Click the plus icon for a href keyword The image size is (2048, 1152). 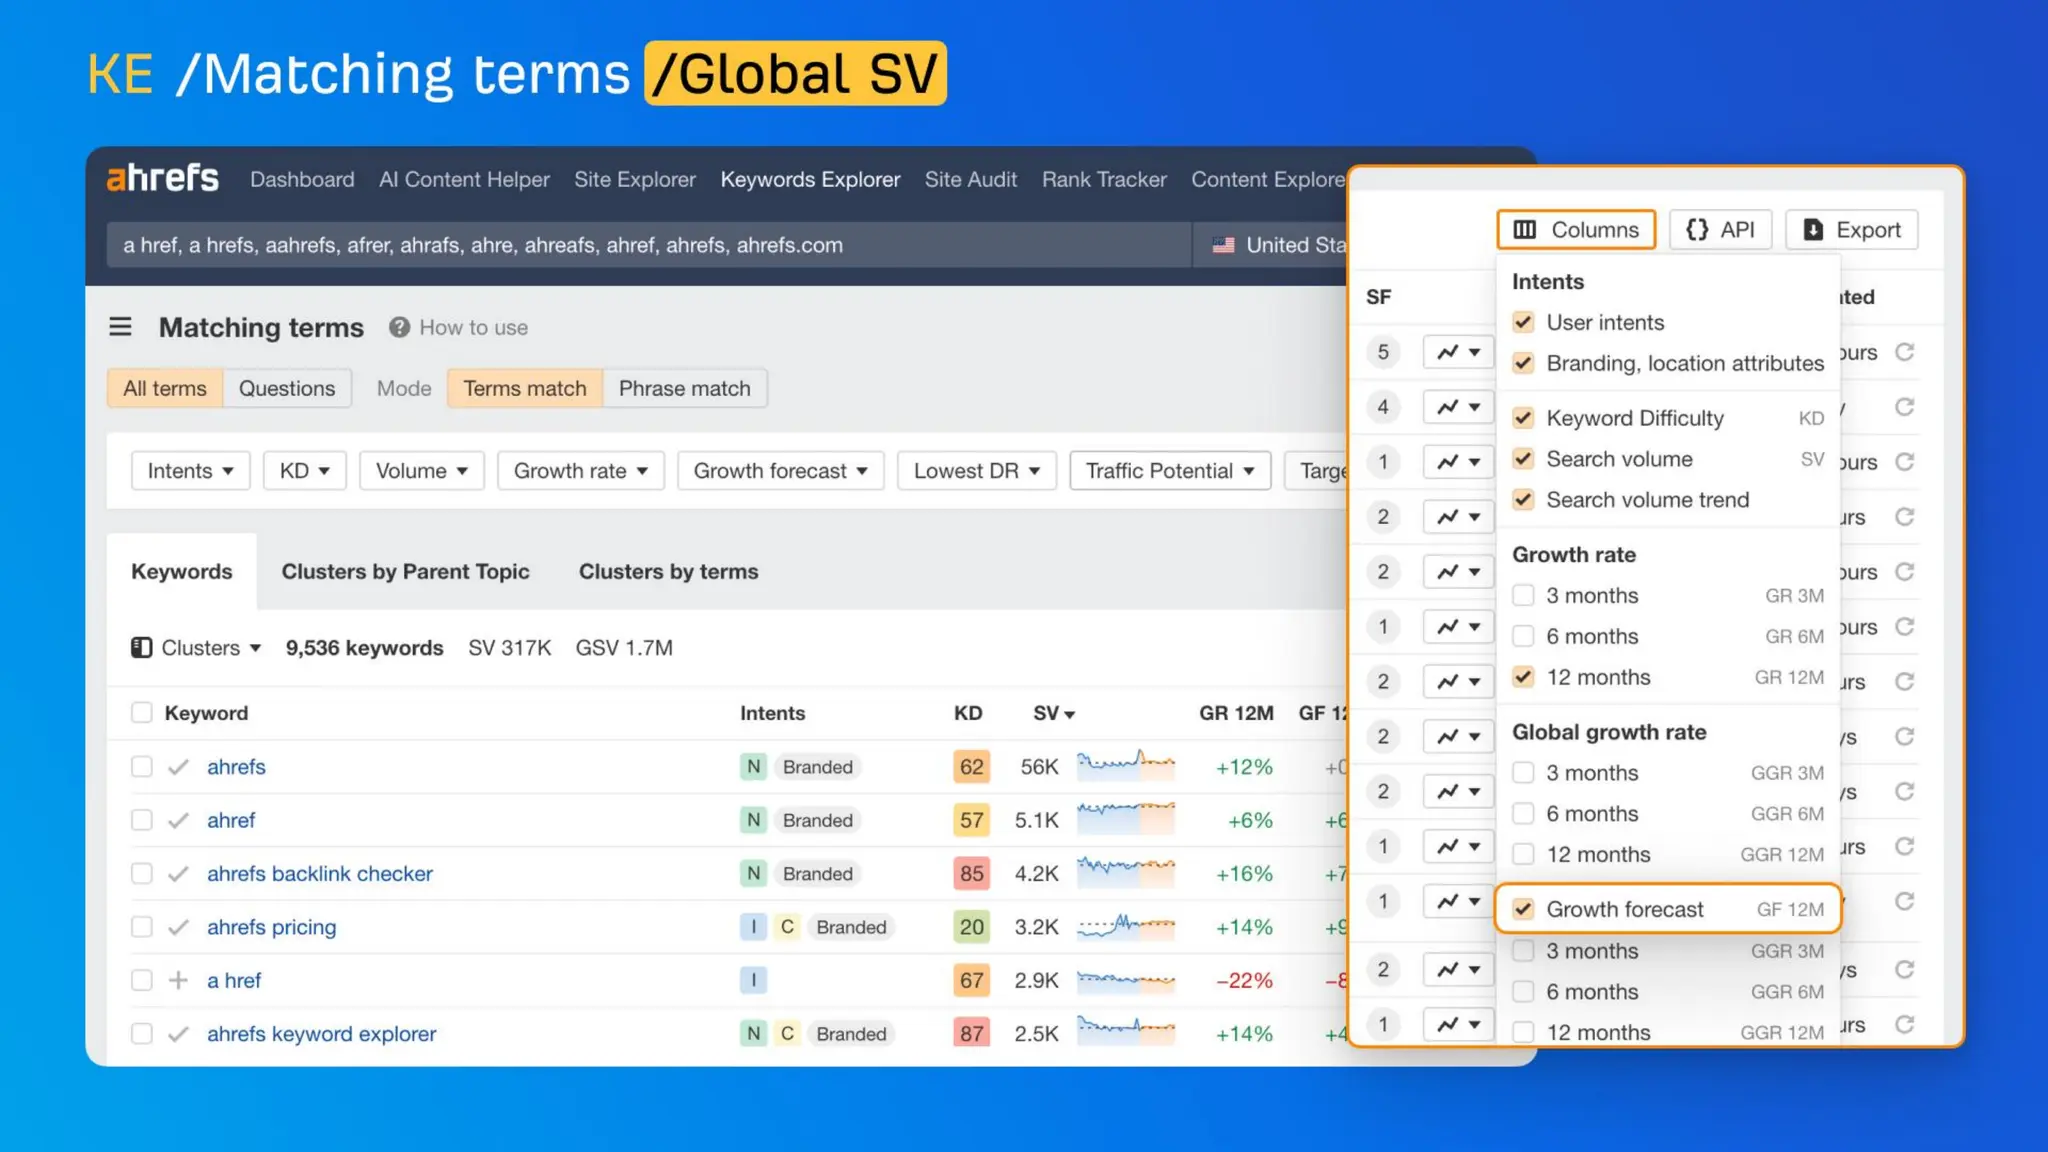pos(178,980)
